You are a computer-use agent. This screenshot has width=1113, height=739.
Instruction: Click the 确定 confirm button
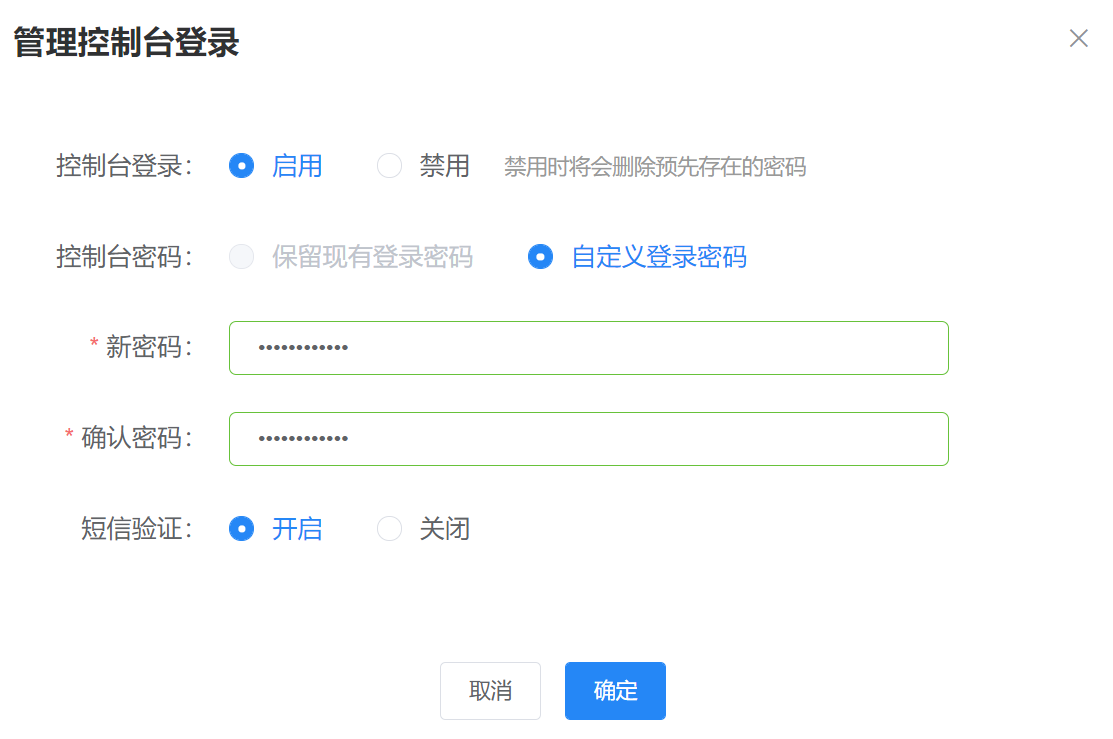click(x=614, y=690)
